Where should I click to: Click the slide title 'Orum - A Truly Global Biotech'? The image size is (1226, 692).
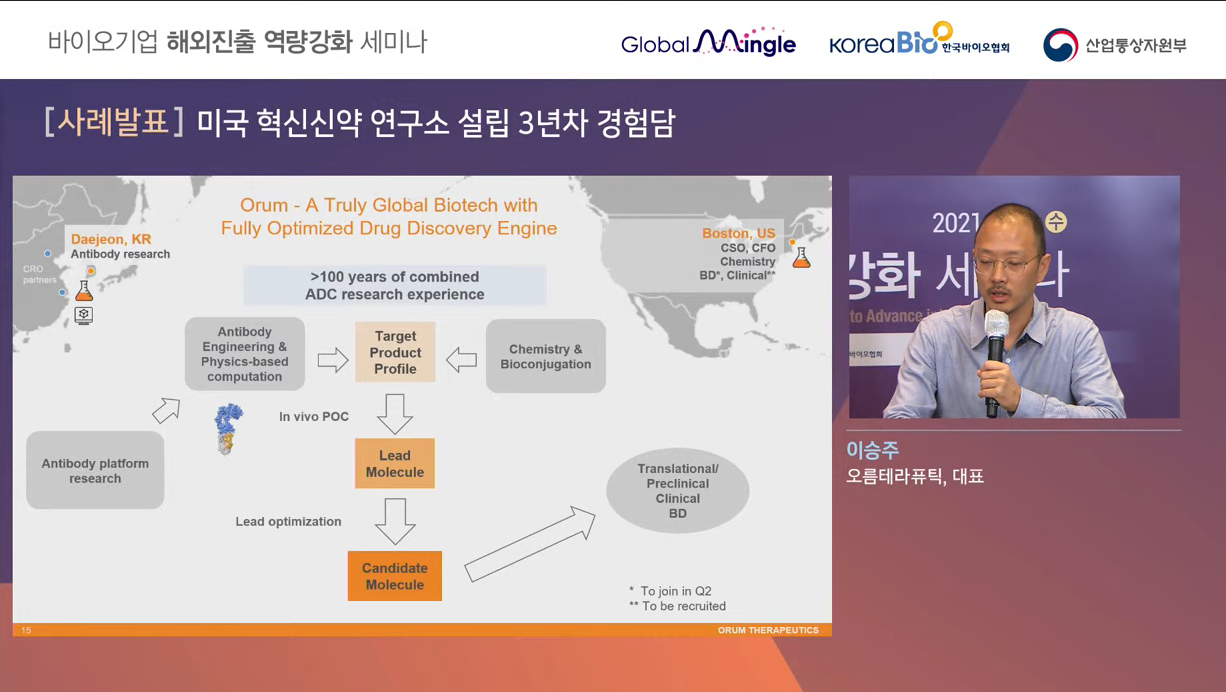click(x=389, y=216)
